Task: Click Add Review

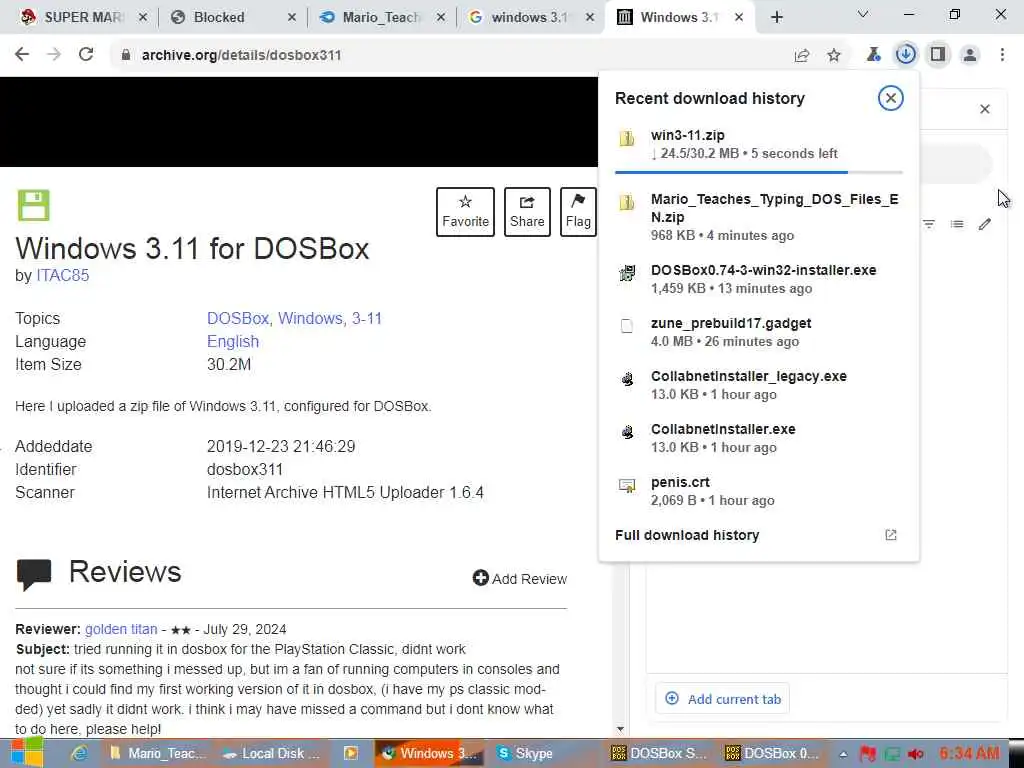Action: coord(520,579)
